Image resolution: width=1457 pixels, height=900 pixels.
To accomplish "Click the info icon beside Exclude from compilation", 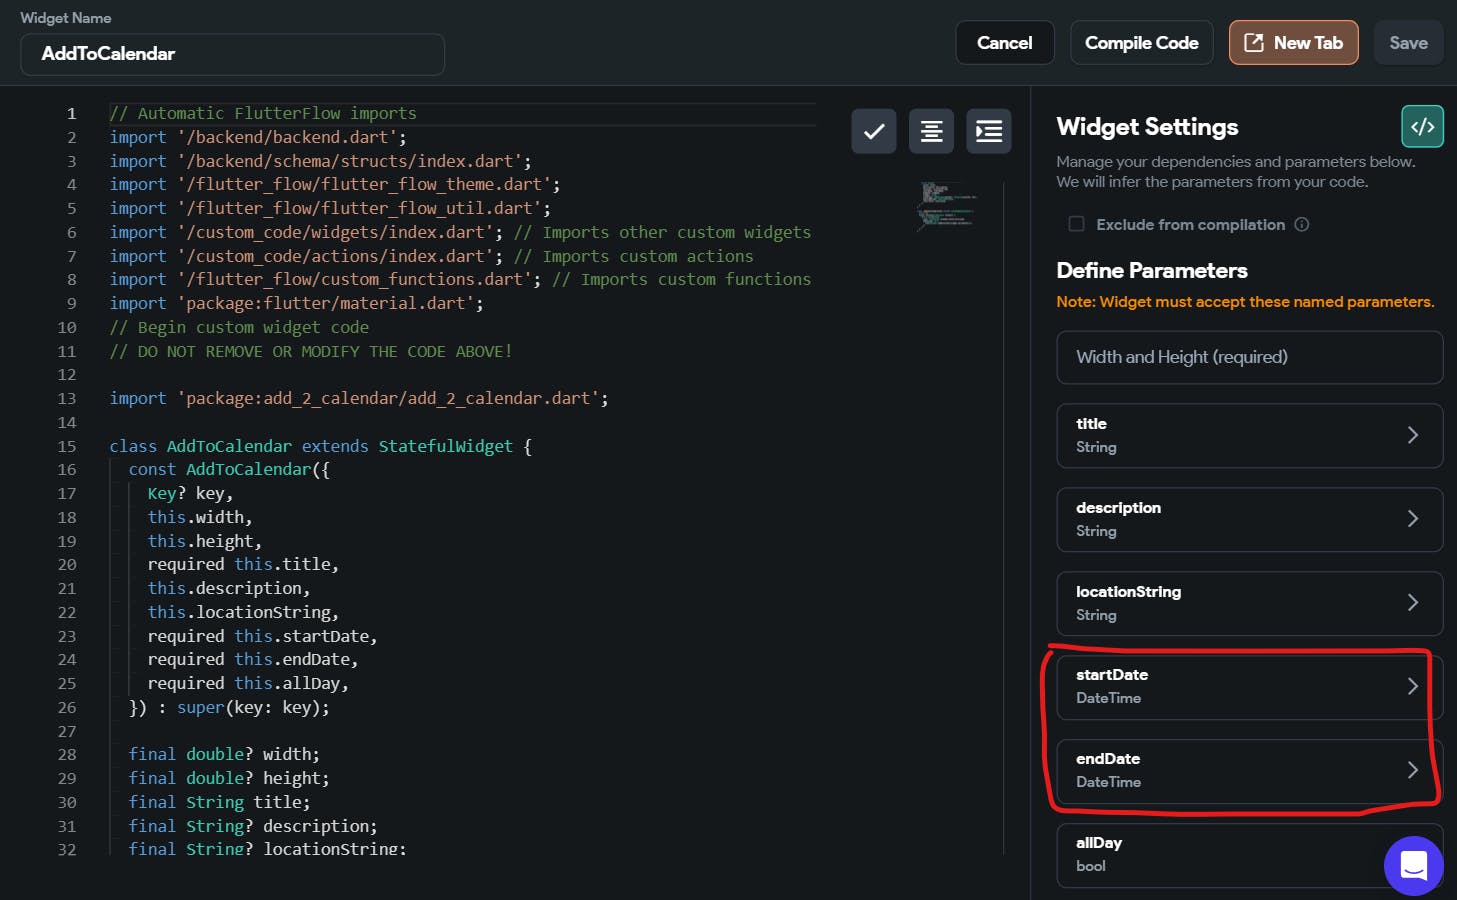I will 1302,225.
